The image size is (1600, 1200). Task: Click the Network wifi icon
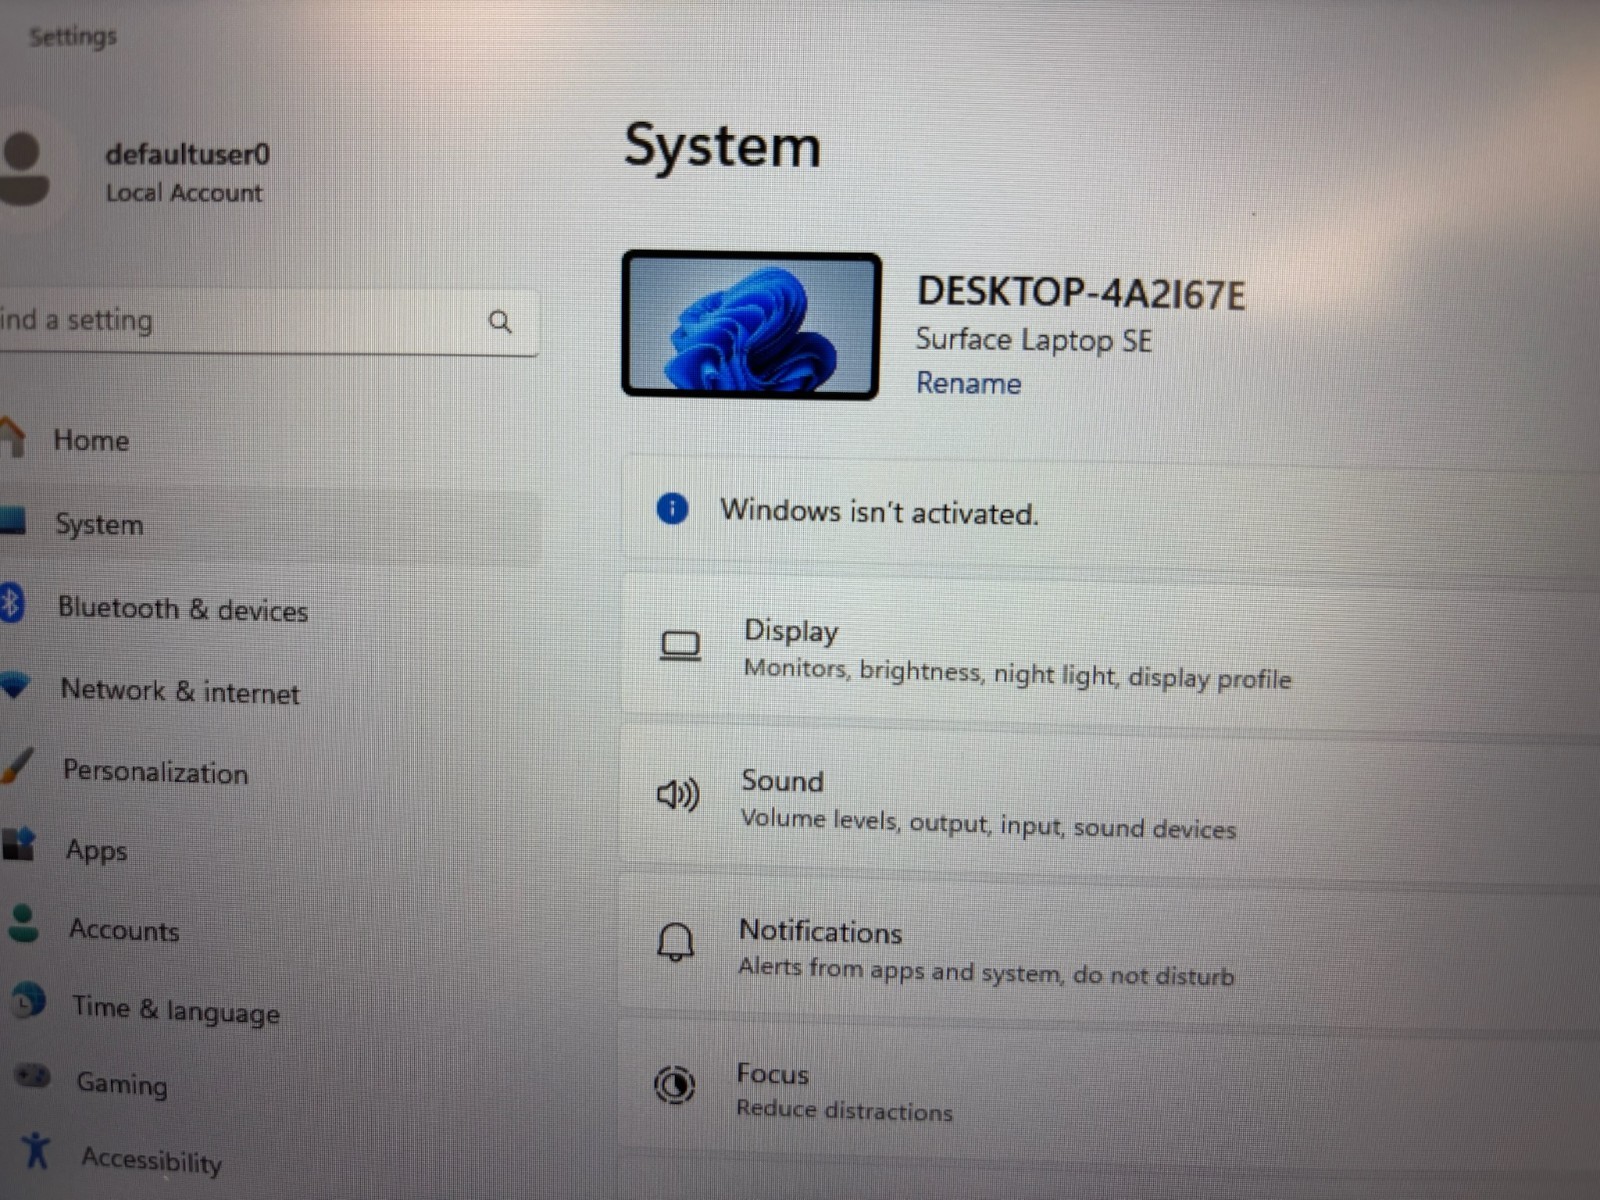[x=15, y=686]
